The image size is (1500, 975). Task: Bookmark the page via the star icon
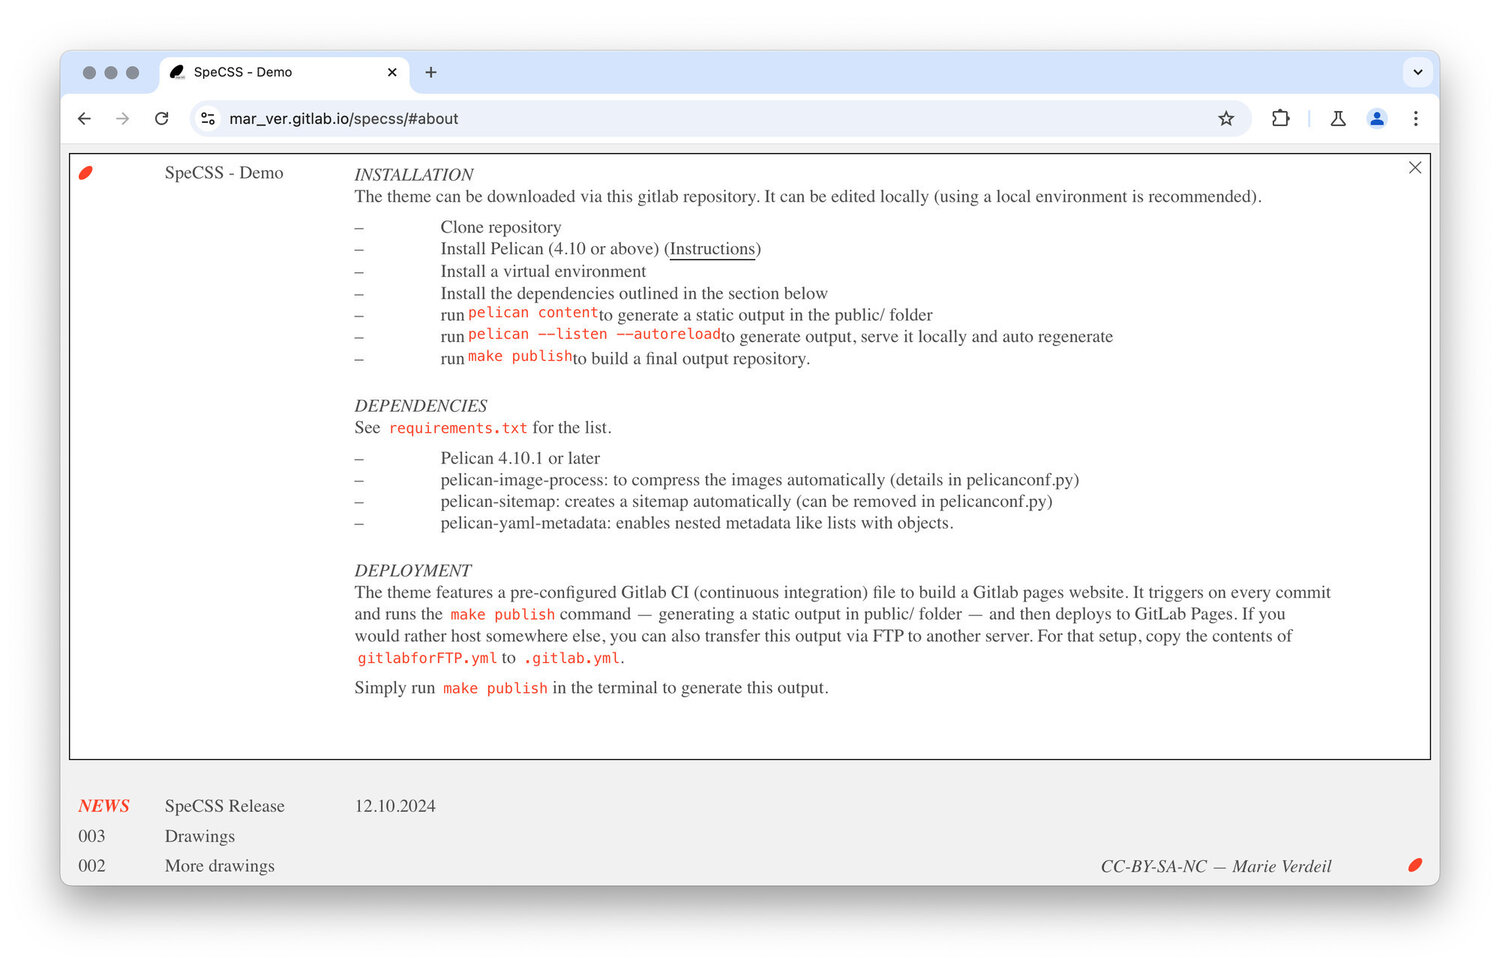[x=1226, y=118]
